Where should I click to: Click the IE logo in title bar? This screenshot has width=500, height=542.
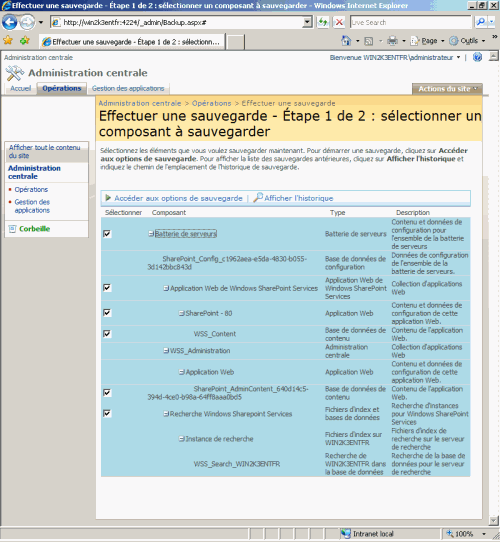[6, 5]
